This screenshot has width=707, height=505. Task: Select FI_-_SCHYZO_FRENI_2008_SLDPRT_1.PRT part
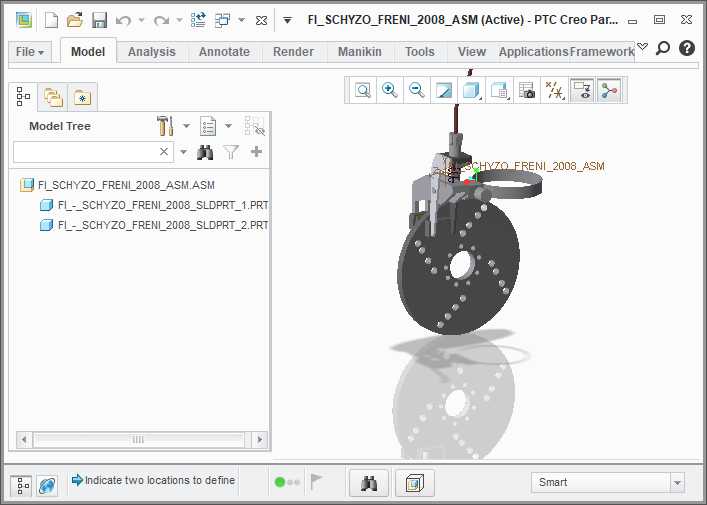(x=154, y=205)
